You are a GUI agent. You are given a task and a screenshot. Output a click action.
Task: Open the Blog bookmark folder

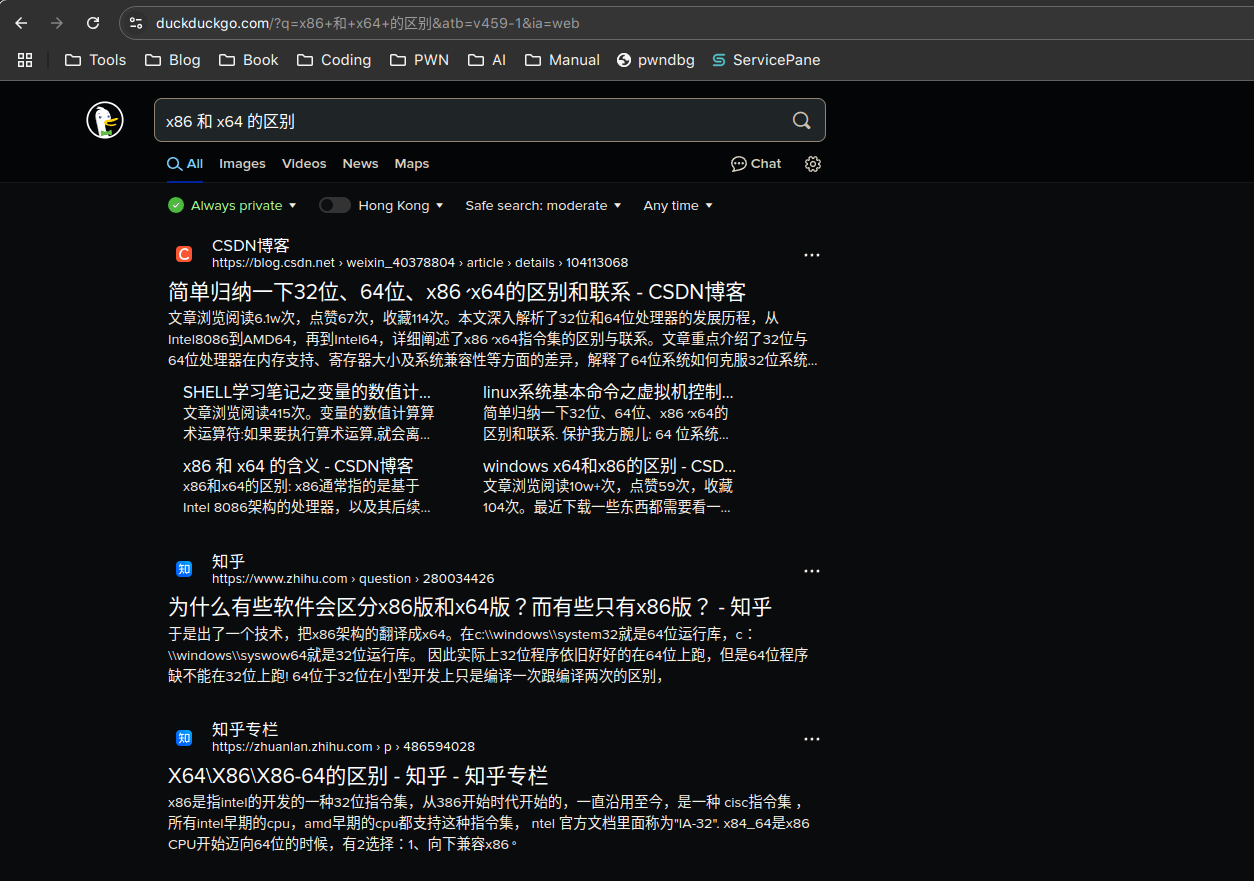click(172, 60)
